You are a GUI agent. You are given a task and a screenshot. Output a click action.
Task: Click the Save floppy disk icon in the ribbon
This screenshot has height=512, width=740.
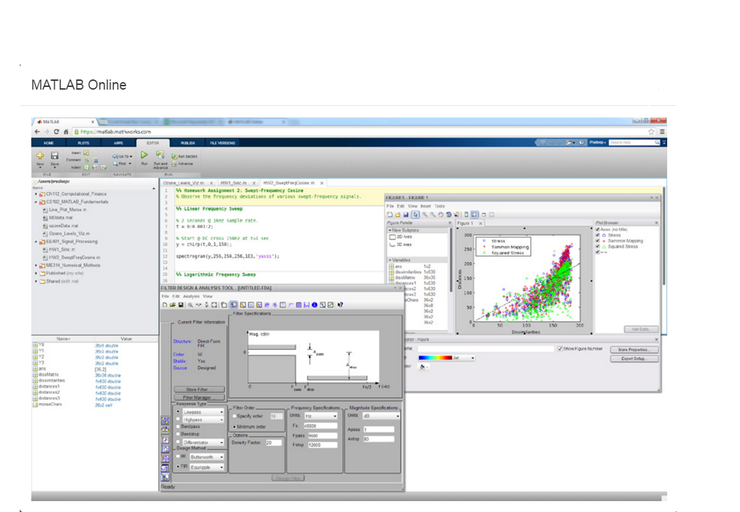coord(55,155)
